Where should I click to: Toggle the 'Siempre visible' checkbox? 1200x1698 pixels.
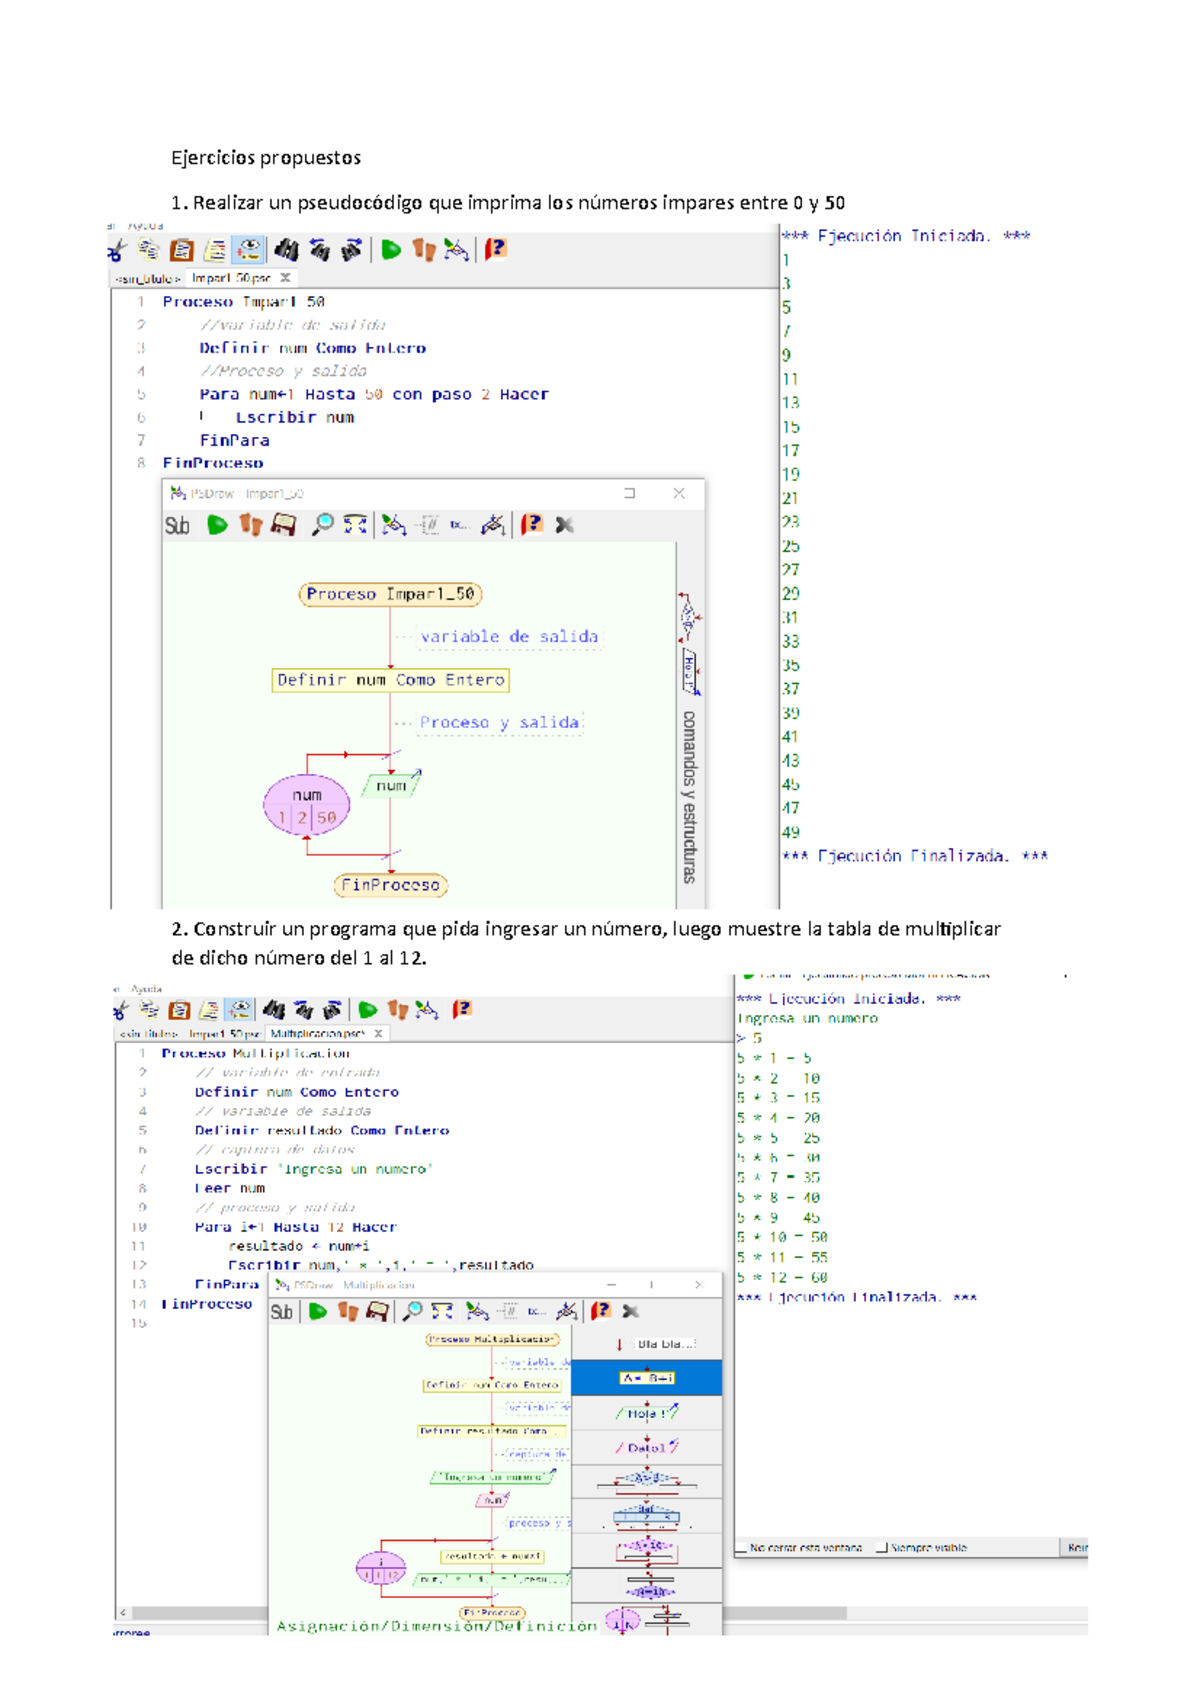click(881, 1548)
